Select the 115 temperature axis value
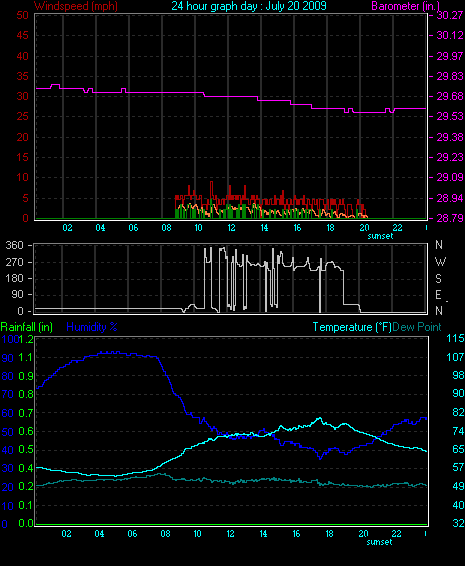Screen dimensions: 465x566 tap(455, 339)
